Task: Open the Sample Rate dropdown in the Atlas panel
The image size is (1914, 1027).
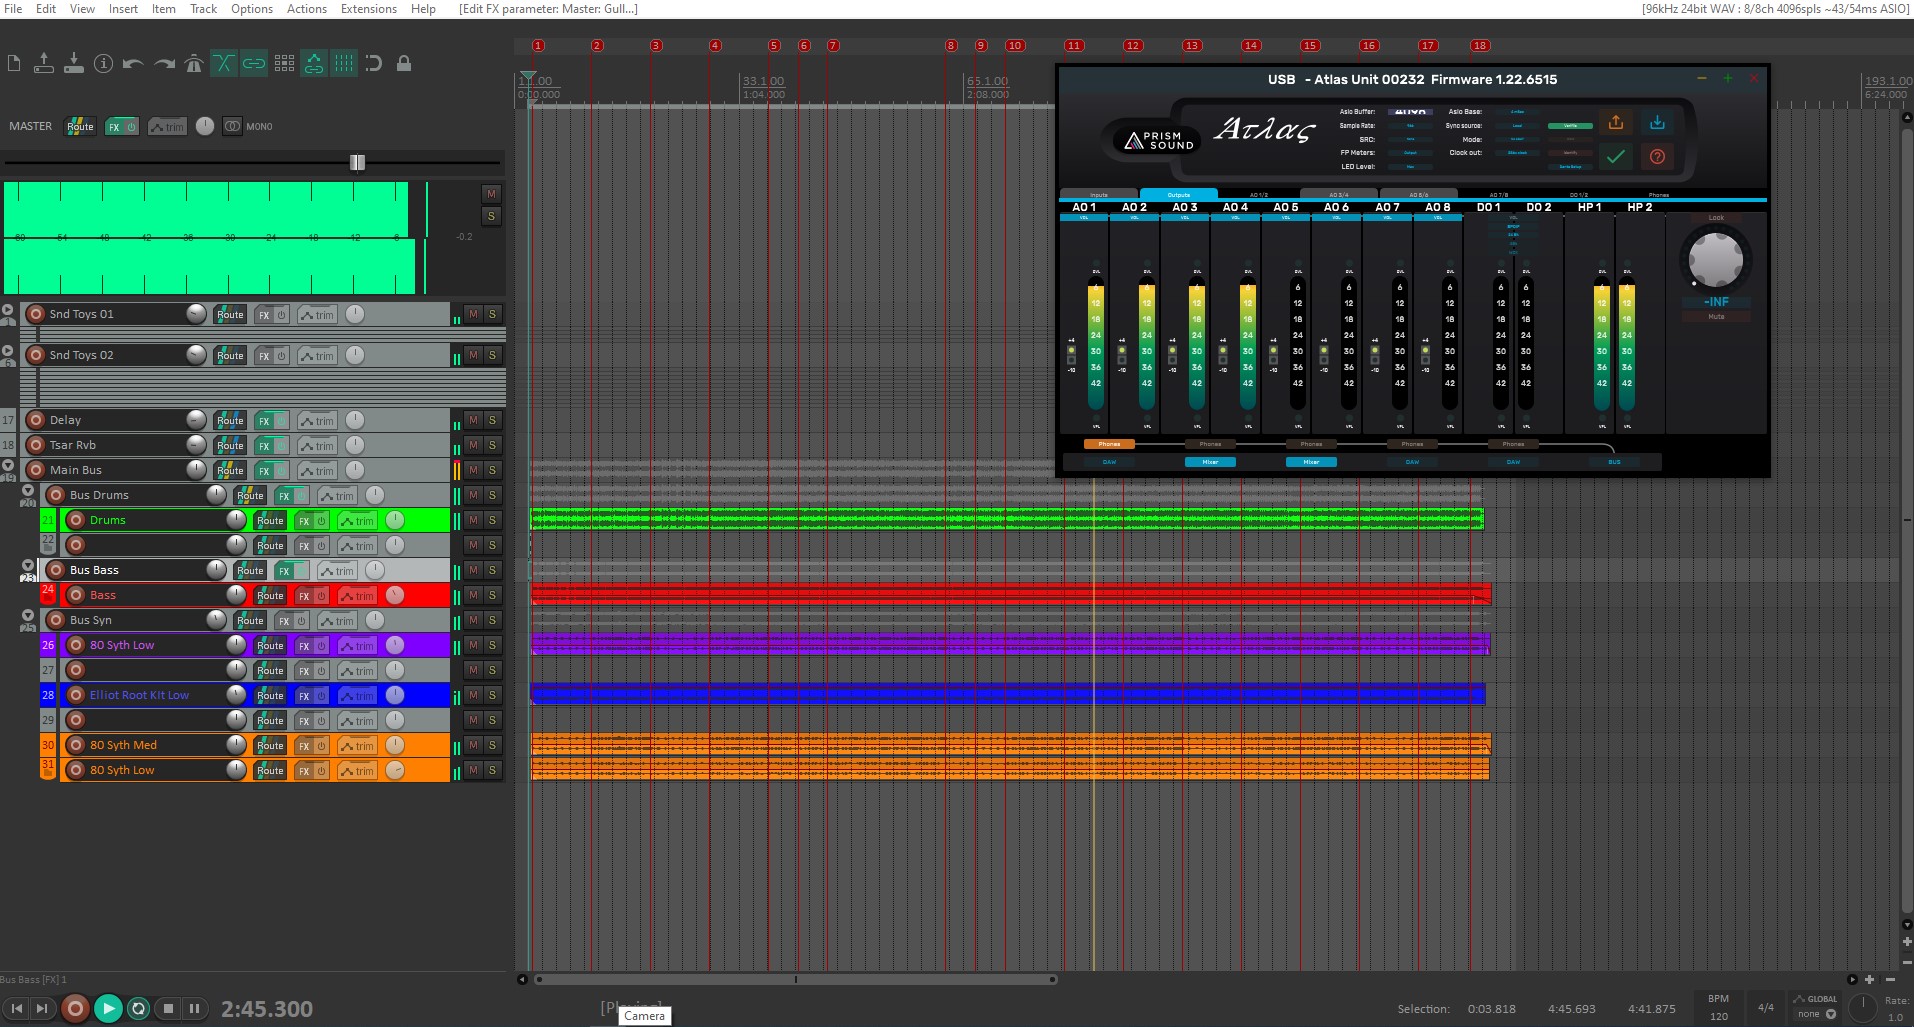Action: [x=1410, y=126]
